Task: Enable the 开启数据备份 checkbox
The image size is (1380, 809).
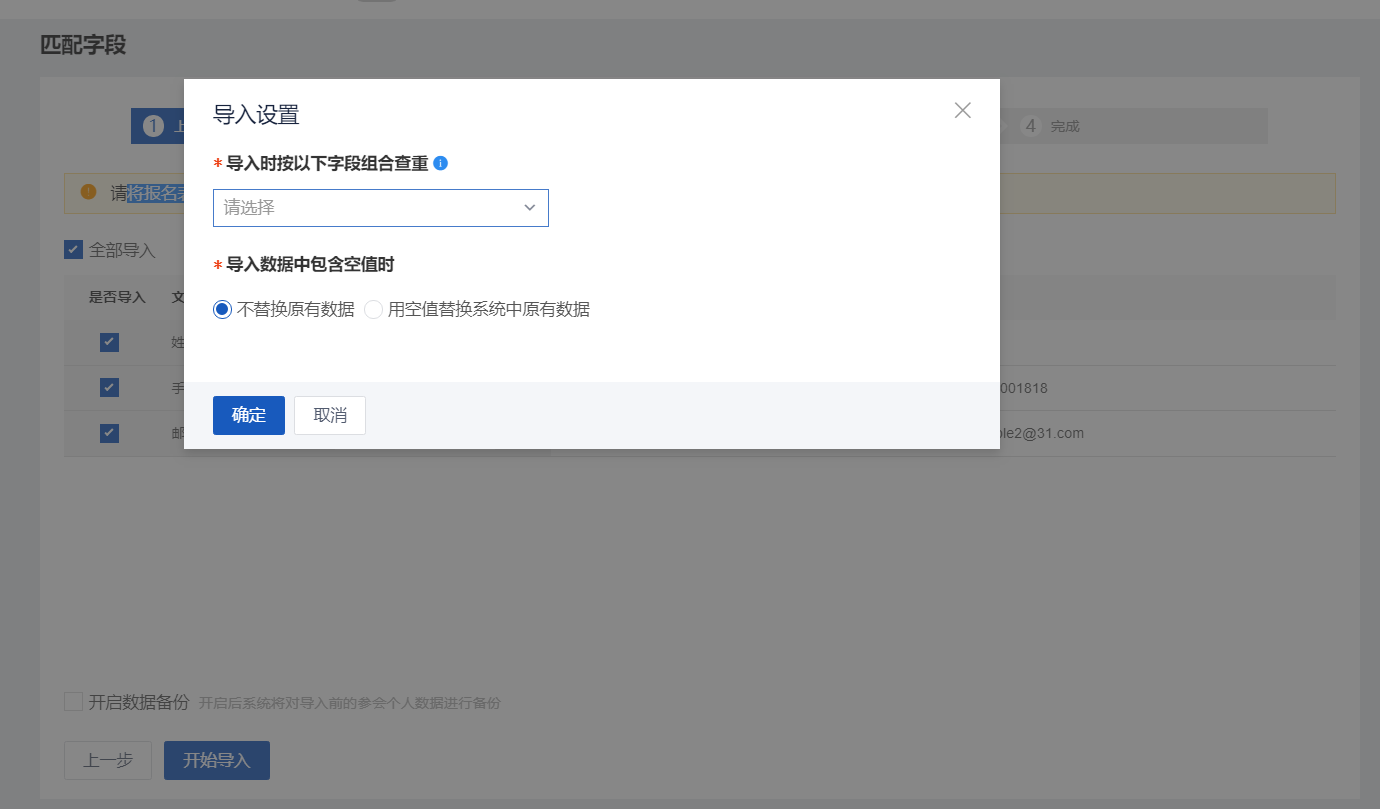Action: [73, 702]
